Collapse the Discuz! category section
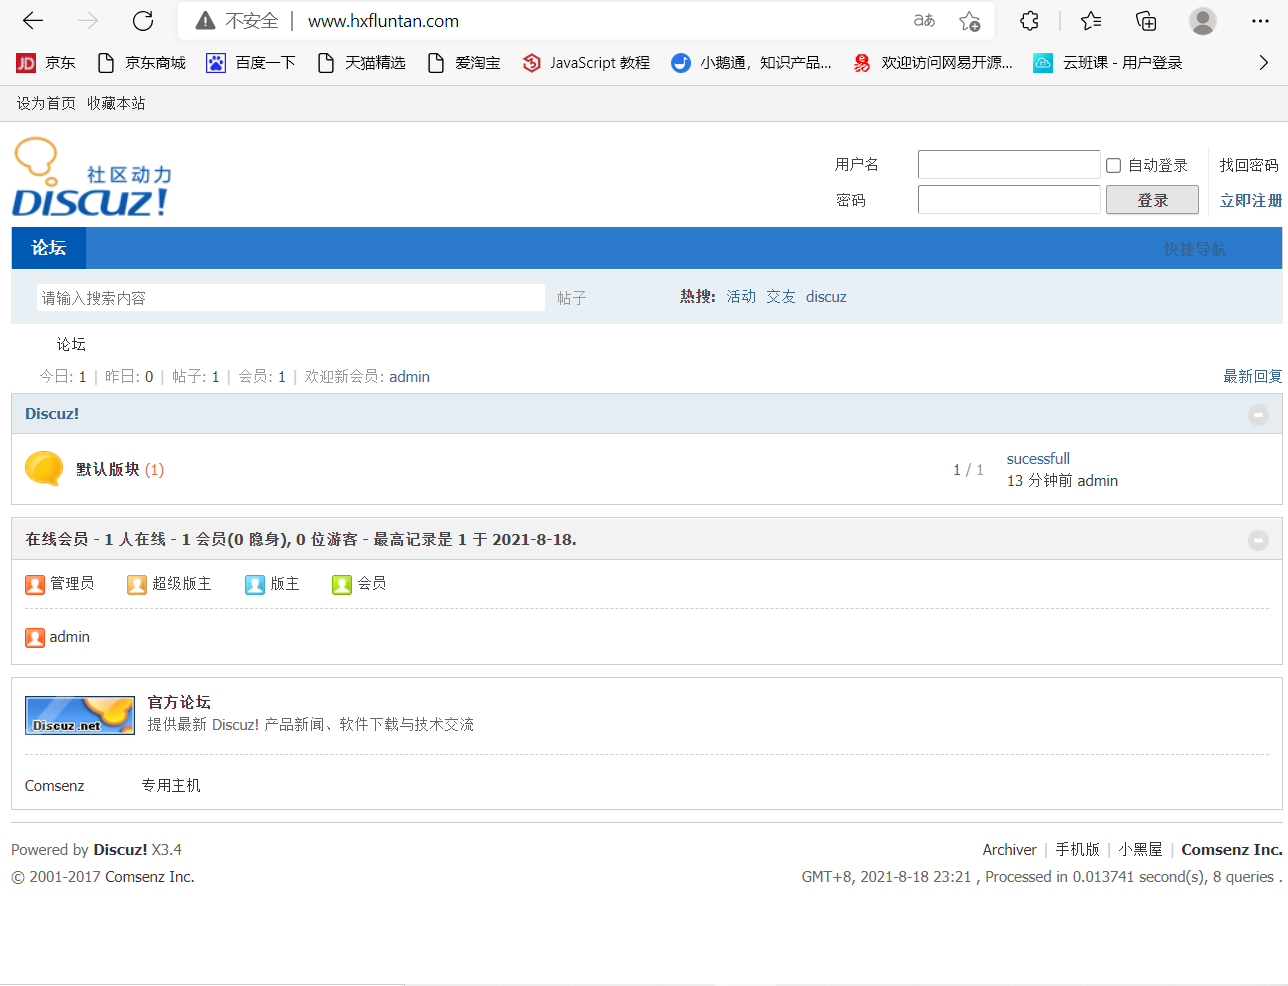Image resolution: width=1288 pixels, height=986 pixels. pos(1259,414)
